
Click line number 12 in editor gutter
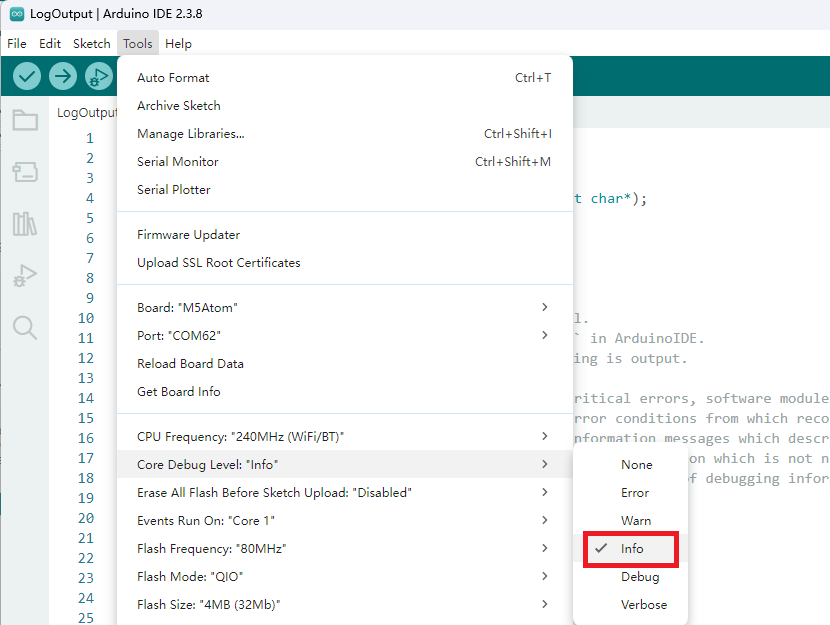point(86,358)
